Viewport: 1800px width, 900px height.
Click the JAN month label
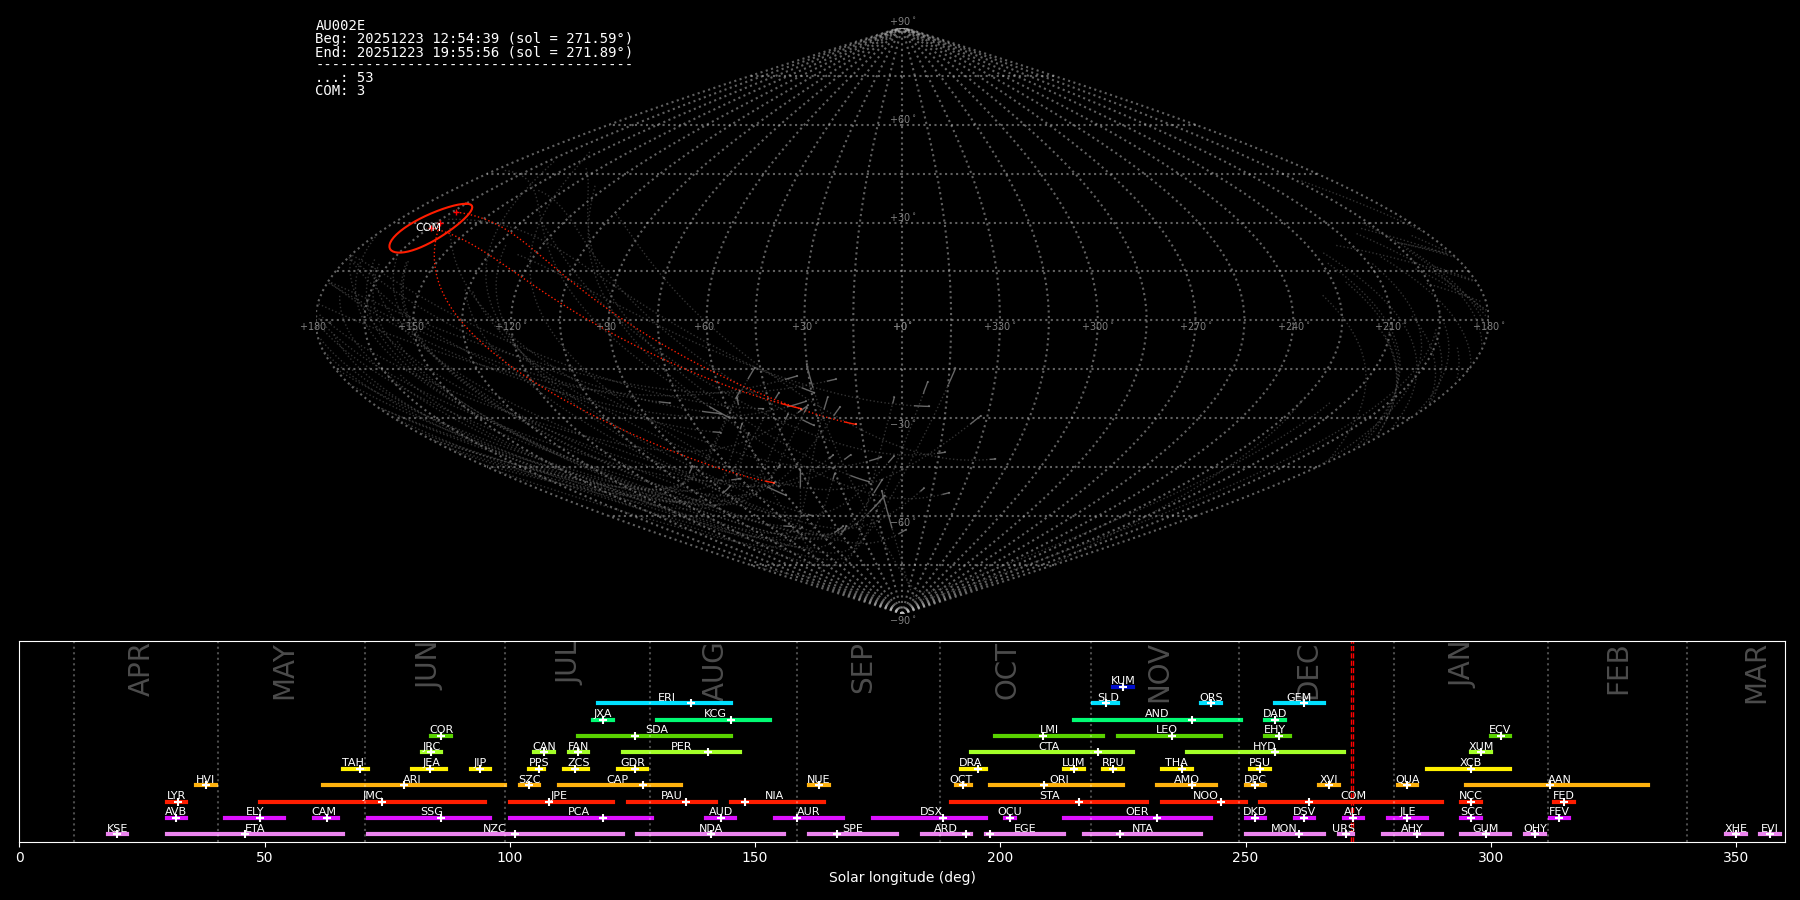click(x=1460, y=665)
